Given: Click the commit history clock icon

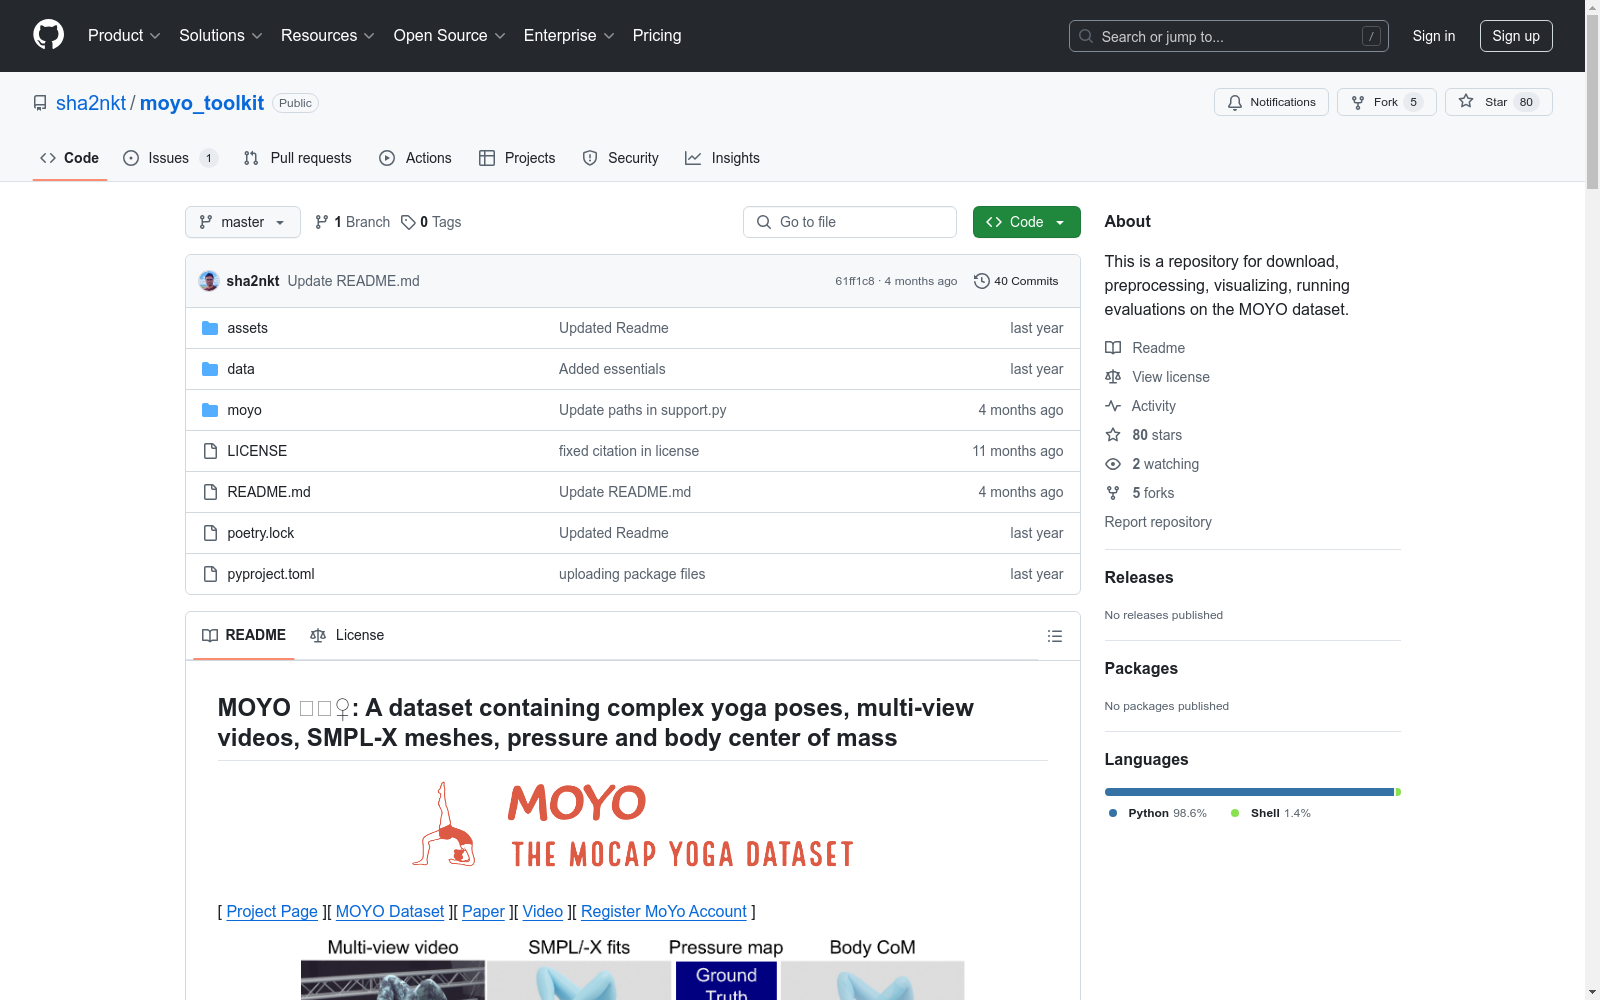Looking at the screenshot, I should click(x=981, y=281).
